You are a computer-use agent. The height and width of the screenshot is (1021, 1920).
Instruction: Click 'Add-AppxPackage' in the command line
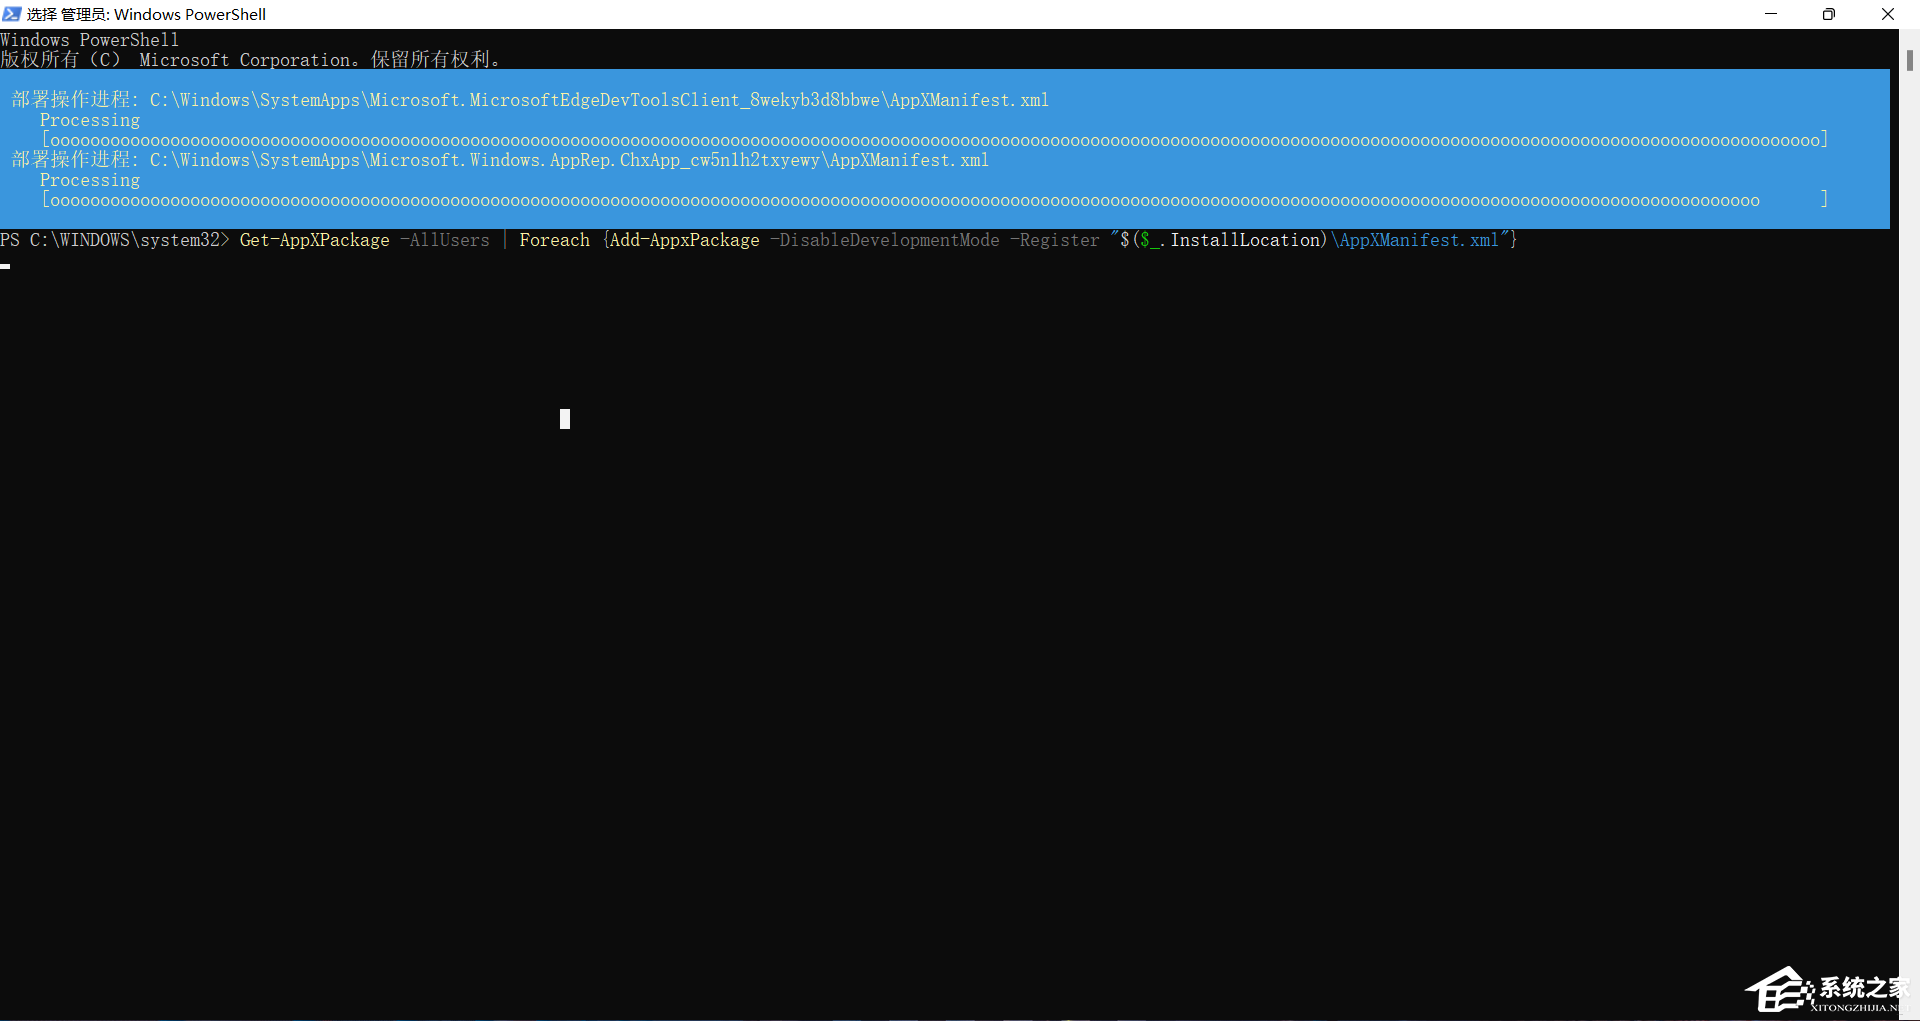[685, 240]
